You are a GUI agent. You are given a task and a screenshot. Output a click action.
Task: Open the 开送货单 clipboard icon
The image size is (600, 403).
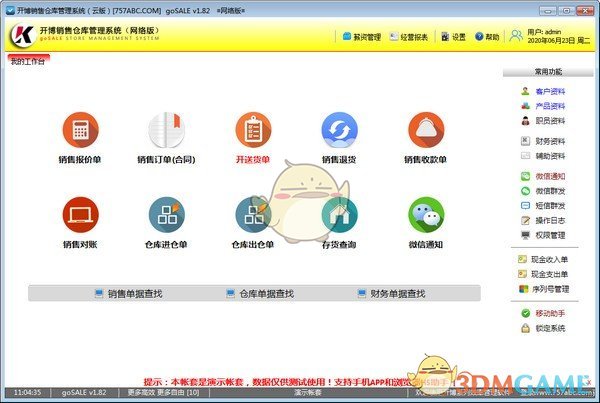pyautogui.click(x=253, y=130)
